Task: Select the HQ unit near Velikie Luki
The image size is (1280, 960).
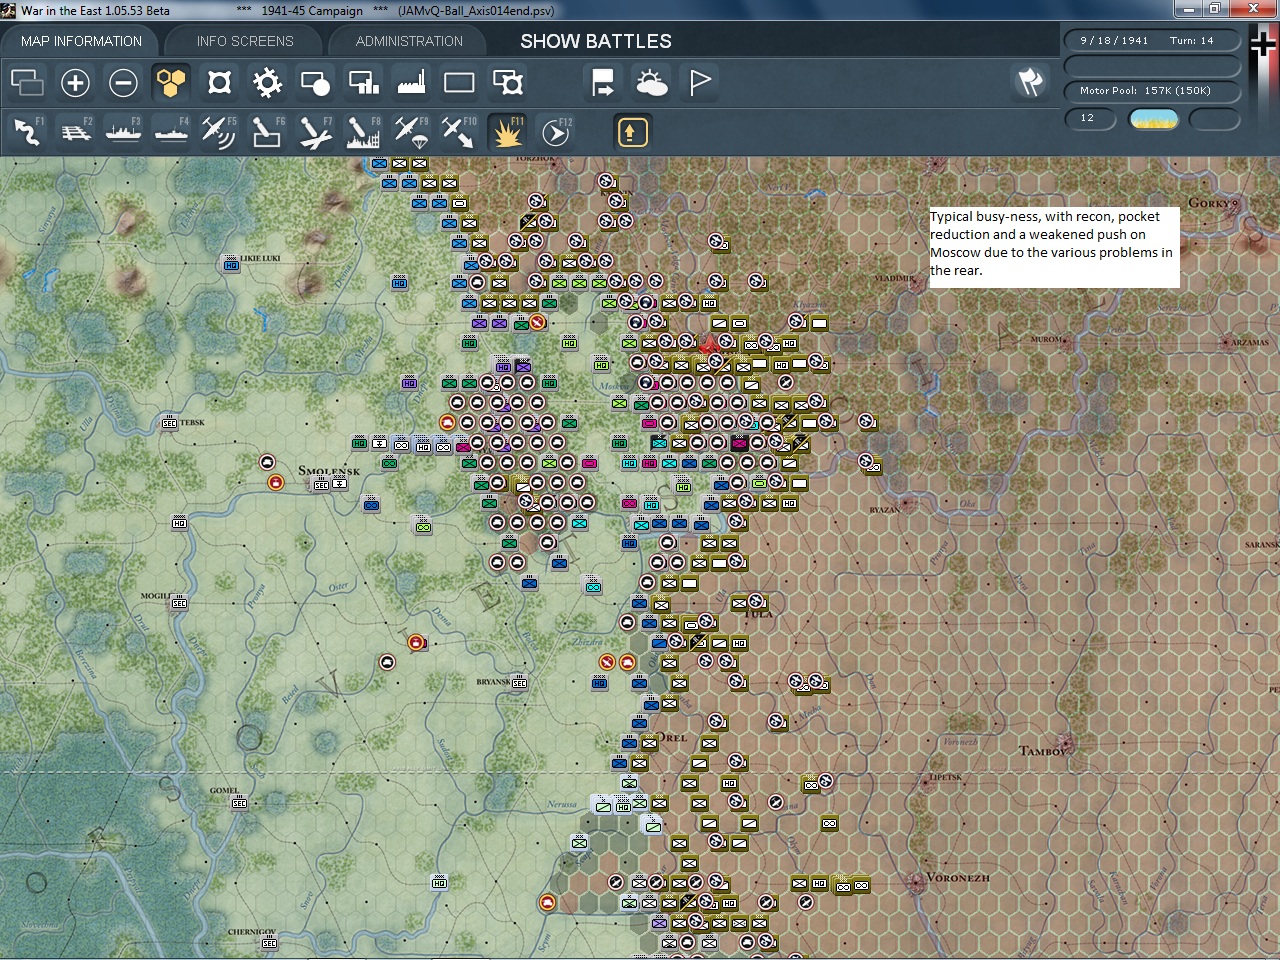Action: coord(231,265)
